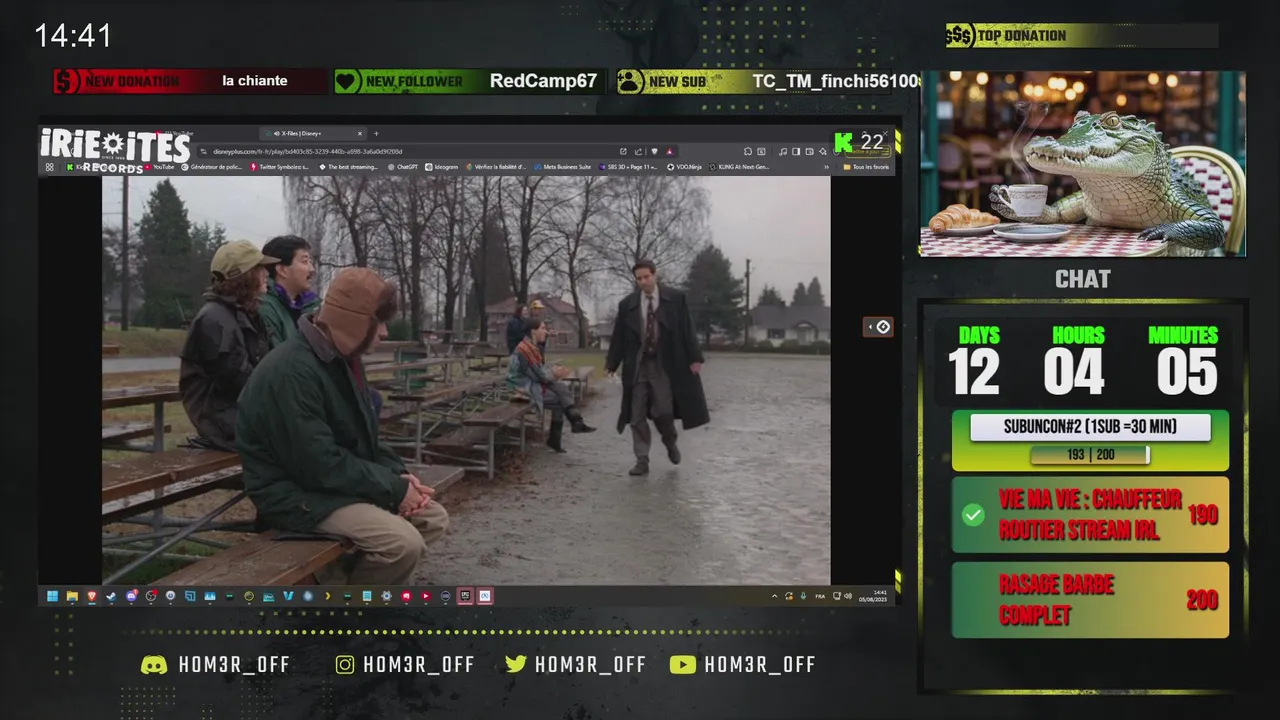Click the display icon in system tray

pos(837,596)
